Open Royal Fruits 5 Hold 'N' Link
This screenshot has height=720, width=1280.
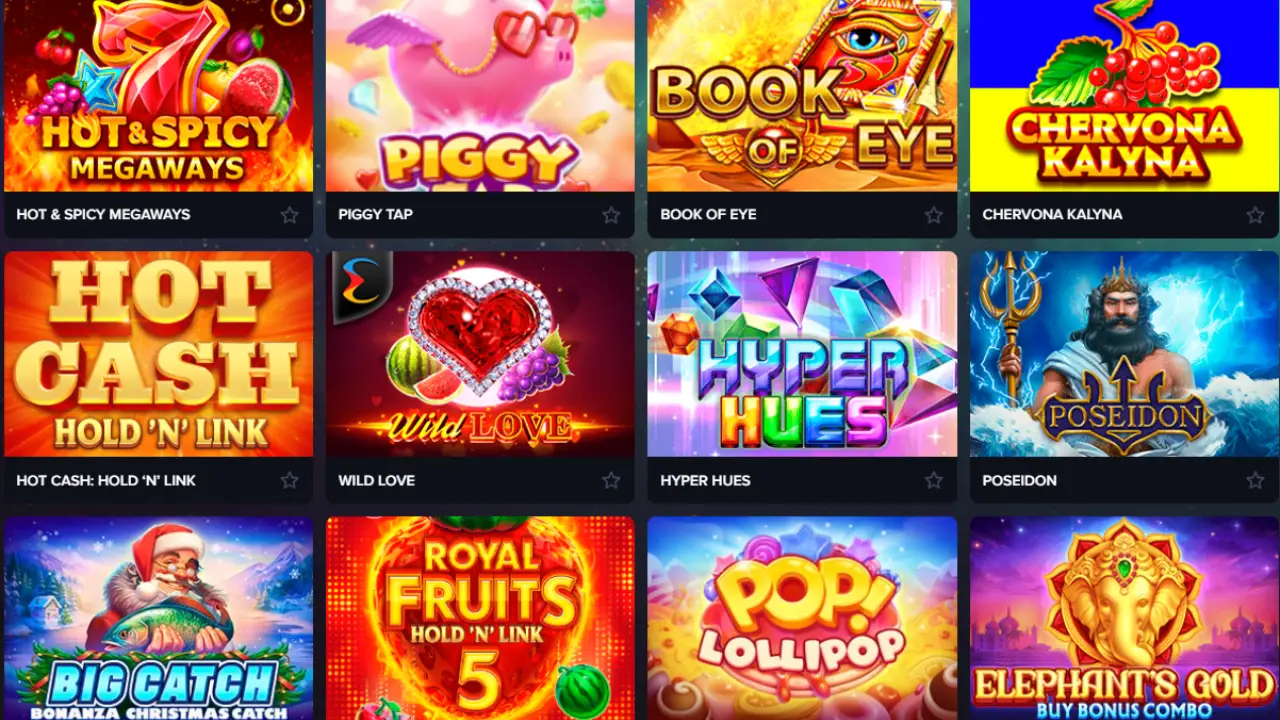coord(480,618)
